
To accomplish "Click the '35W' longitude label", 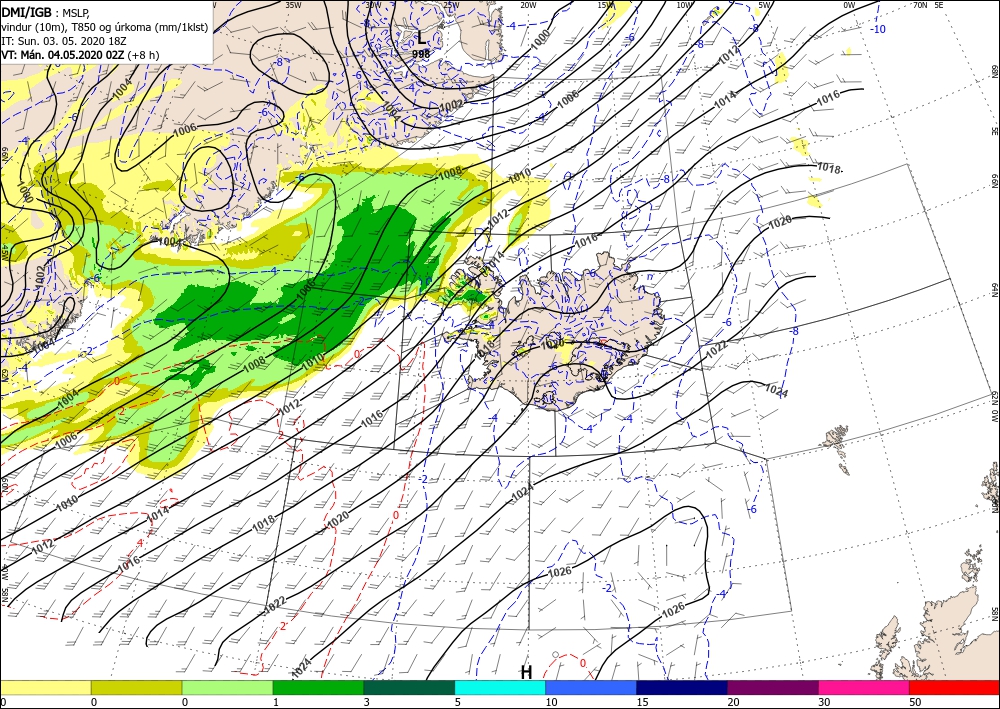I will (x=293, y=5).
